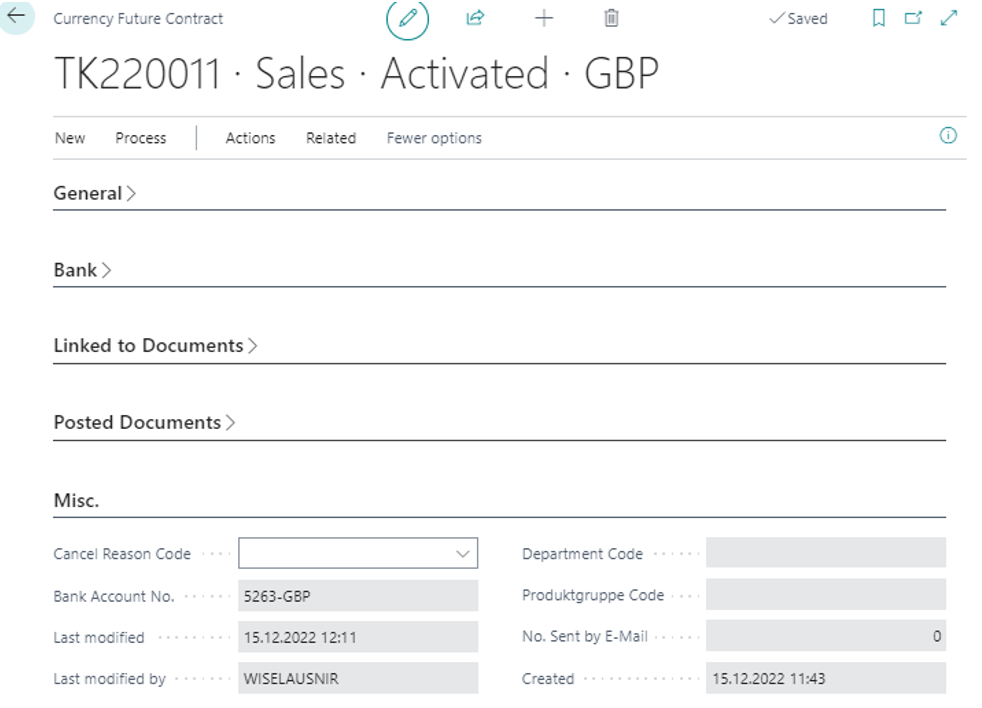Expand the General section
Screen dimensions: 982x708
click(88, 194)
